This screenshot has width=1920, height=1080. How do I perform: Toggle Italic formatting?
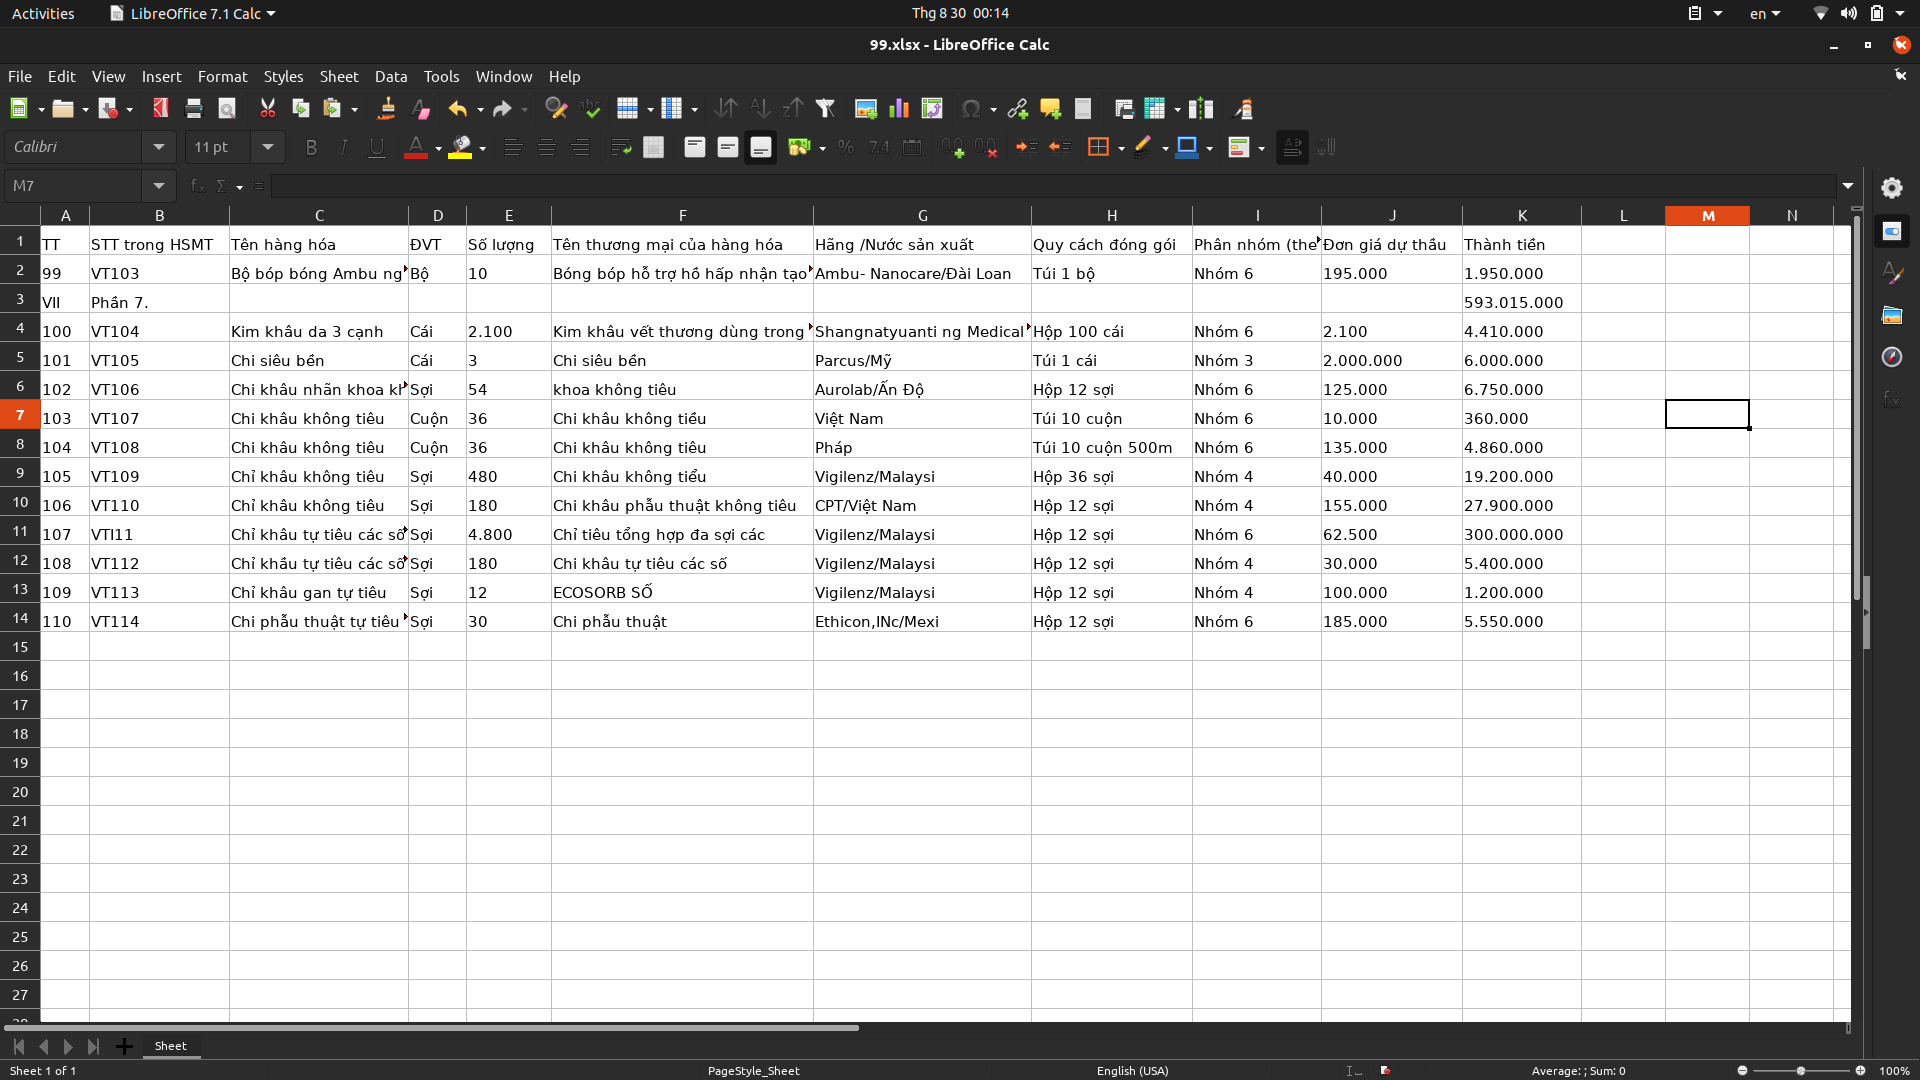pos(343,148)
